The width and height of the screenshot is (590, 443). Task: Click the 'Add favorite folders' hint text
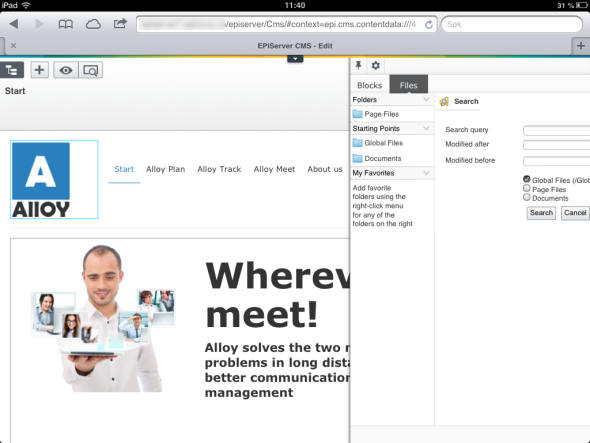382,206
